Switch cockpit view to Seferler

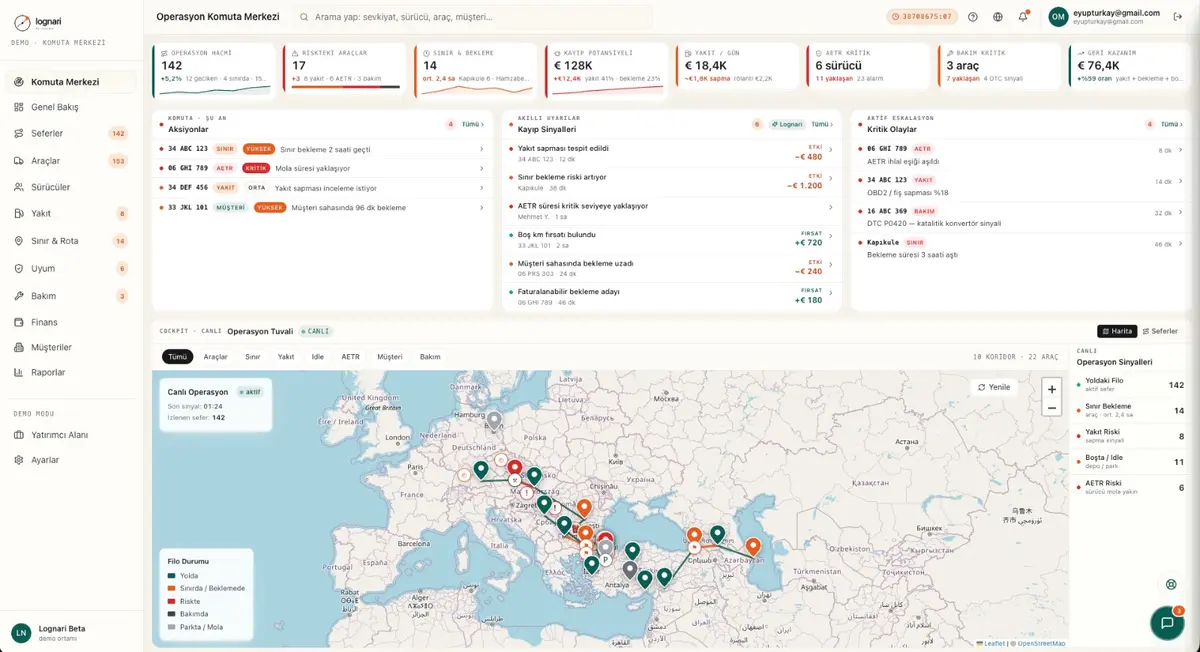(1161, 331)
